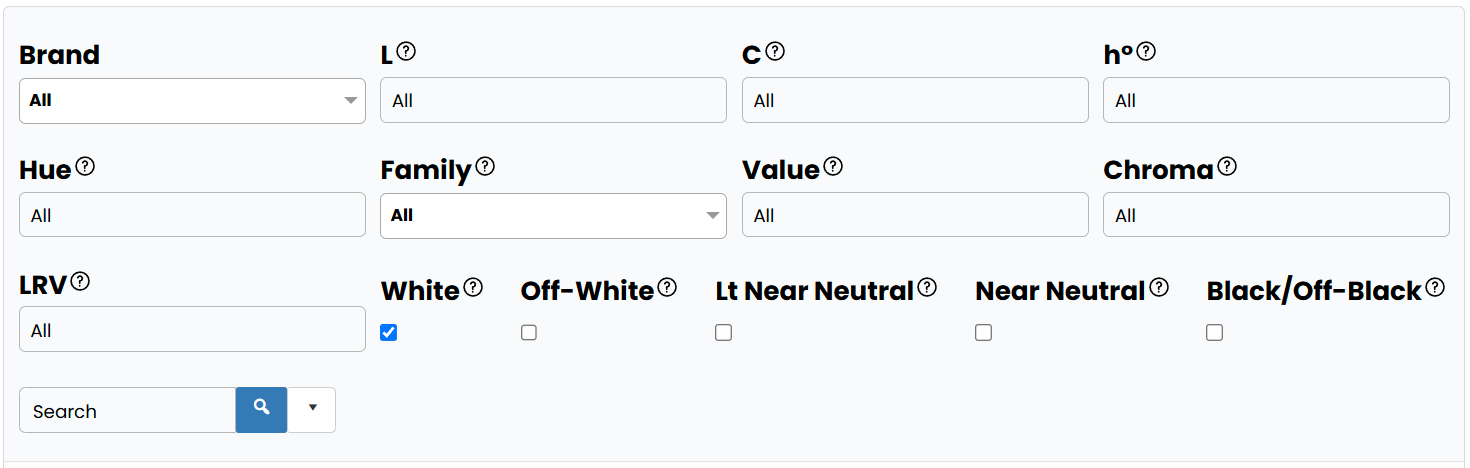Click the help icon next to L
The width and height of the screenshot is (1470, 468).
click(x=406, y=52)
